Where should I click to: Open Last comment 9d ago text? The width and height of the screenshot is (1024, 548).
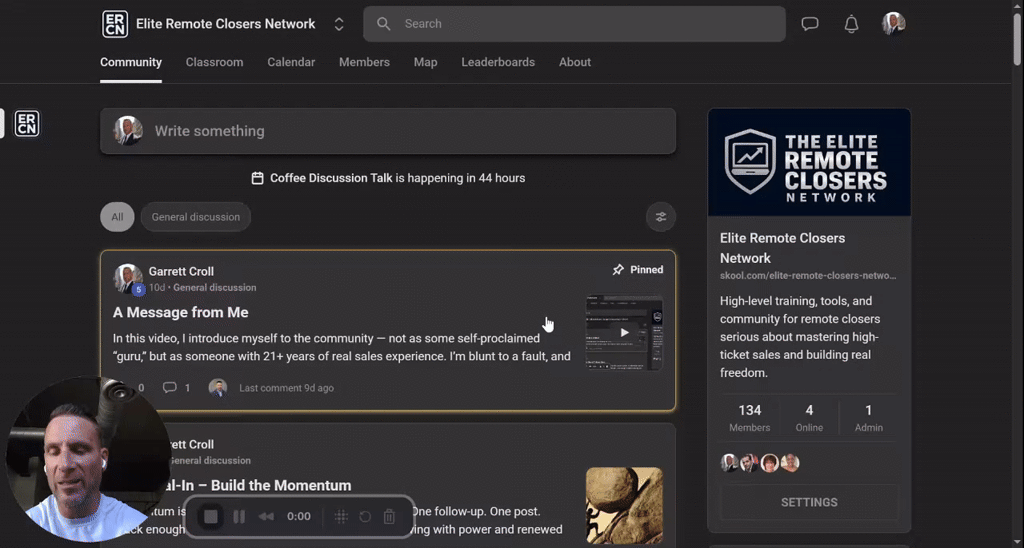coord(286,388)
